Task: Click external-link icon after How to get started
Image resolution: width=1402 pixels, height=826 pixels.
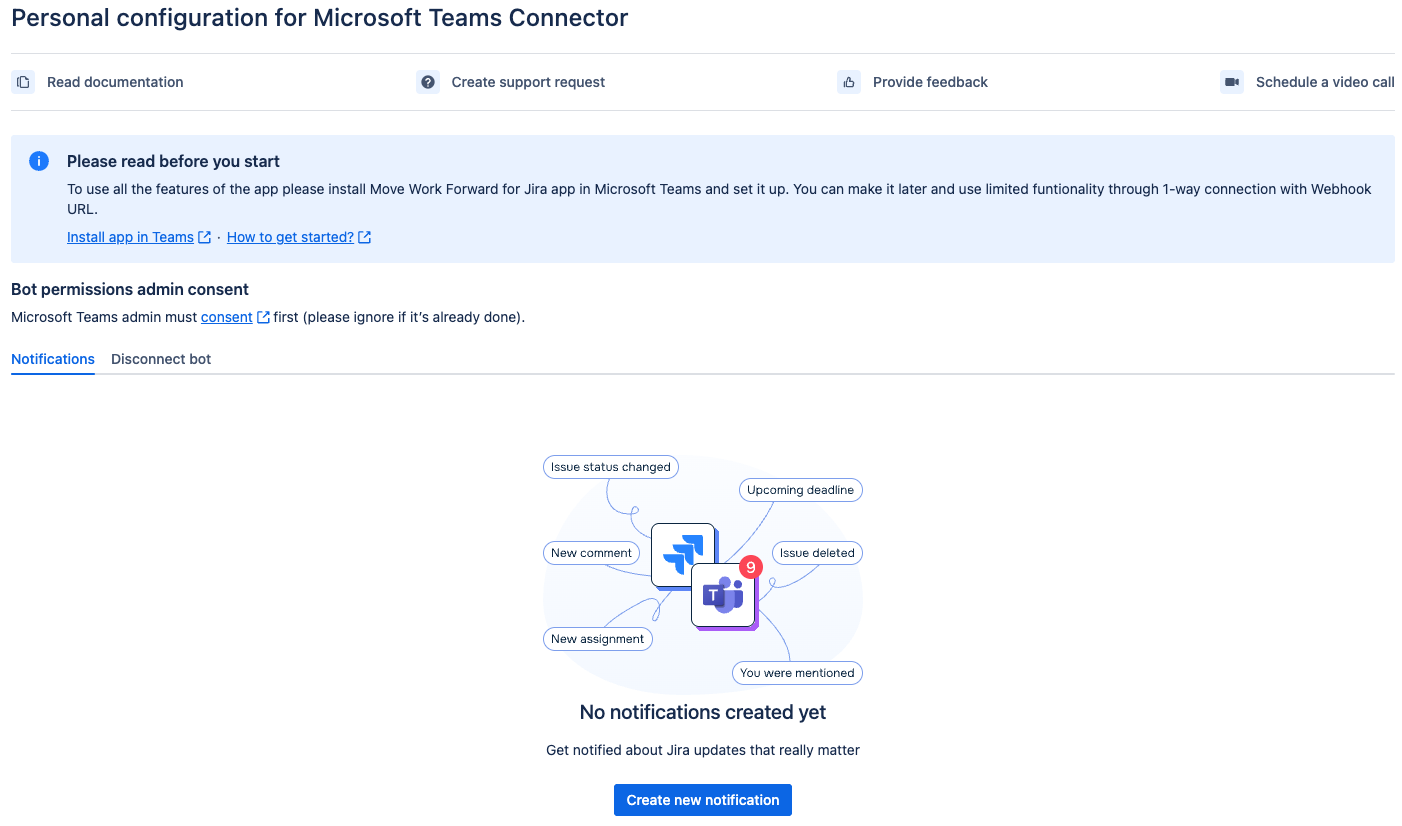Action: 365,237
